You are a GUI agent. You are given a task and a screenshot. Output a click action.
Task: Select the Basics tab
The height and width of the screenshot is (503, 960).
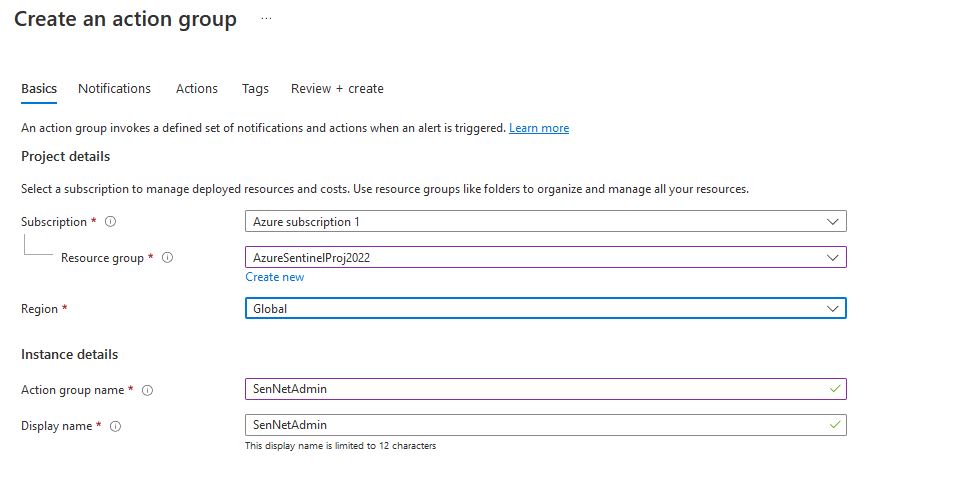(39, 89)
